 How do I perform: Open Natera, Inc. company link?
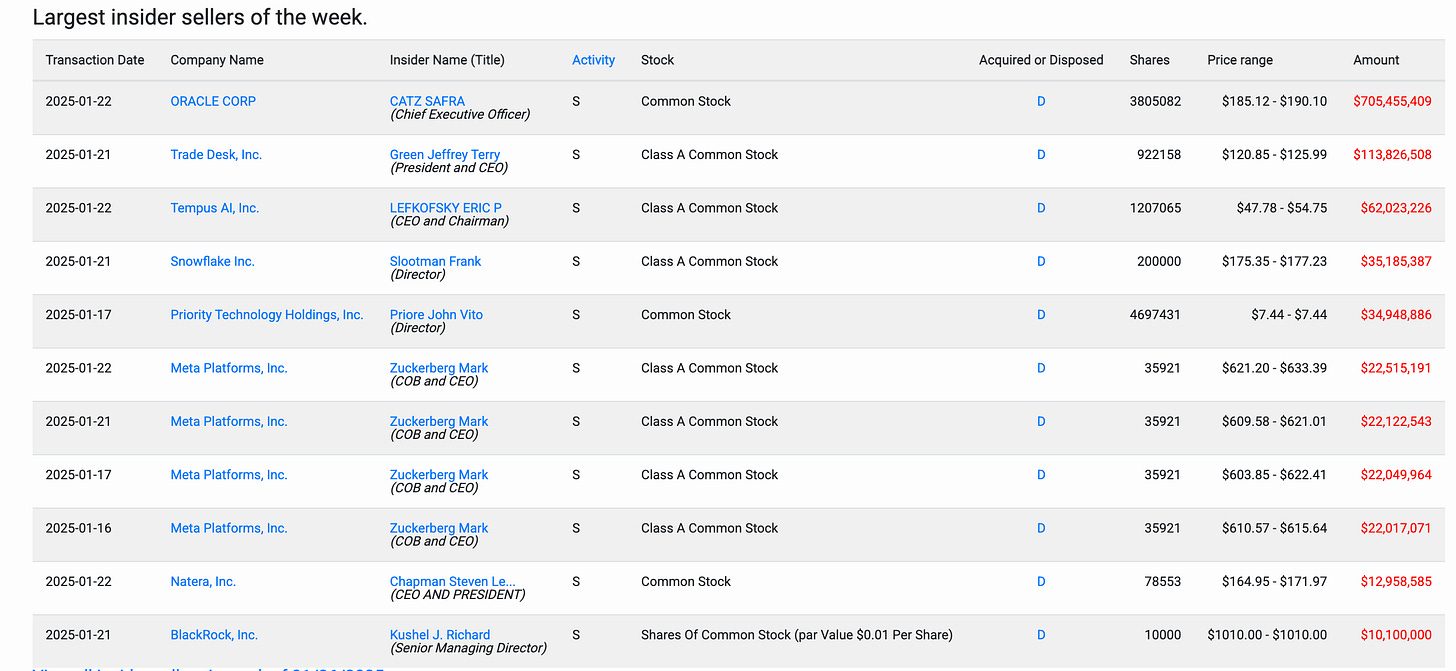(203, 582)
